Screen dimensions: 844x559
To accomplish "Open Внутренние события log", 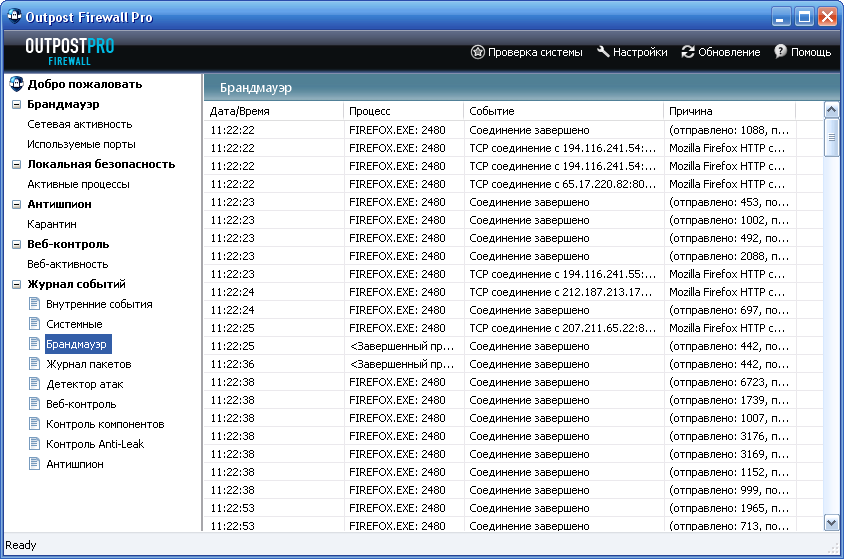I will (99, 304).
